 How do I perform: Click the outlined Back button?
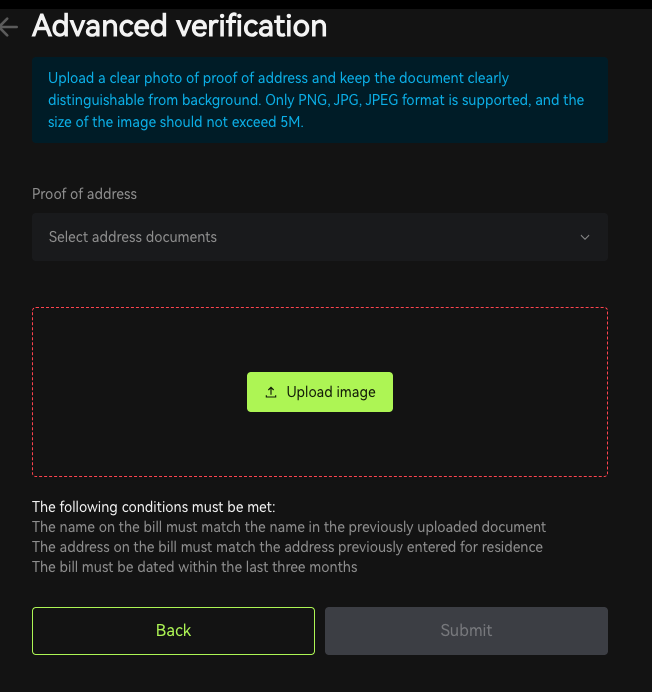[x=173, y=631]
